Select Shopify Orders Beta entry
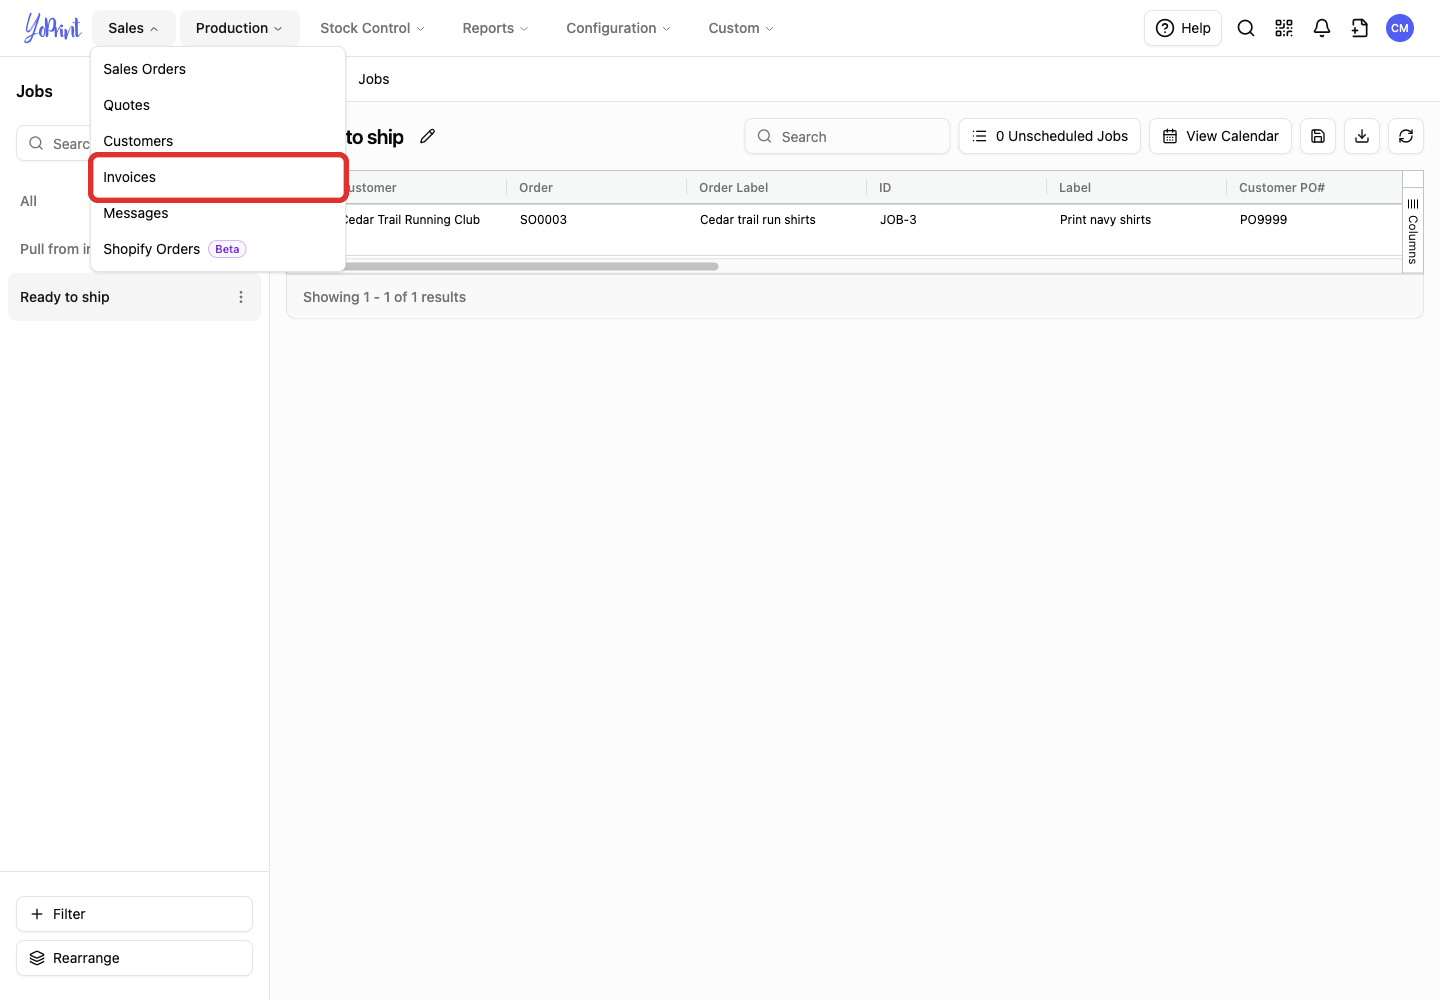1440x1000 pixels. click(218, 249)
